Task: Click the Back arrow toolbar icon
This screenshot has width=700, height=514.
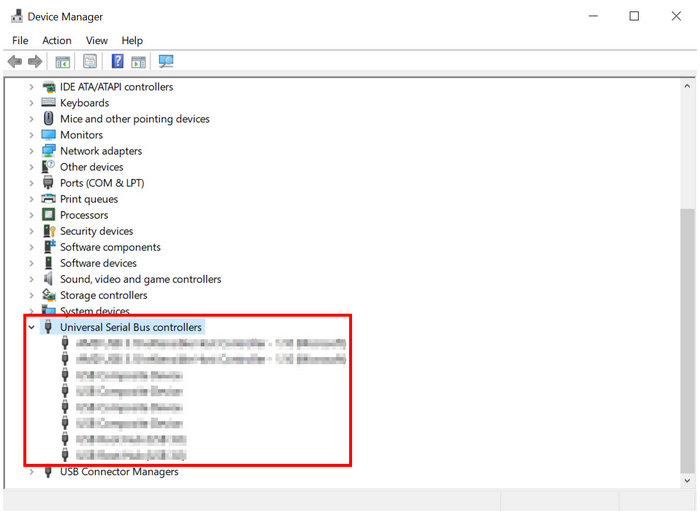Action: tap(14, 62)
